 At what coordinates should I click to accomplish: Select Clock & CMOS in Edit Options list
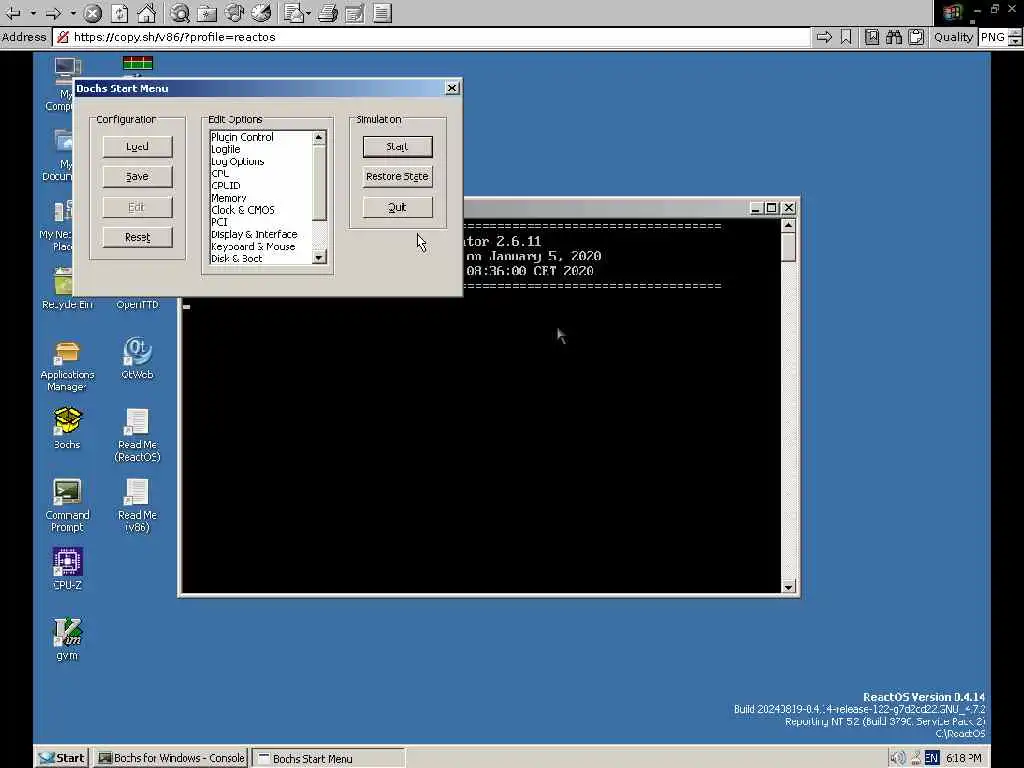pyautogui.click(x=242, y=210)
